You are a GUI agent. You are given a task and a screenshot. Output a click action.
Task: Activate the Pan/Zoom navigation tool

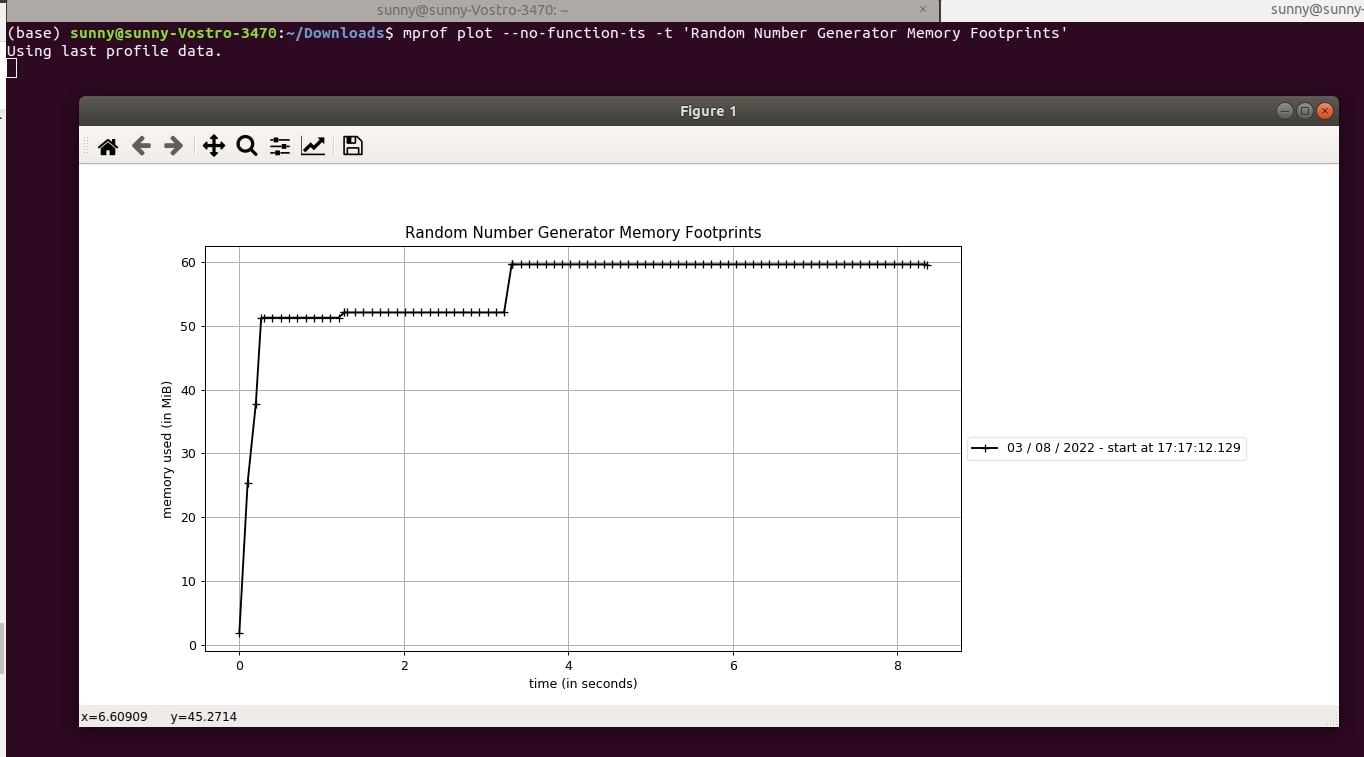(x=213, y=146)
